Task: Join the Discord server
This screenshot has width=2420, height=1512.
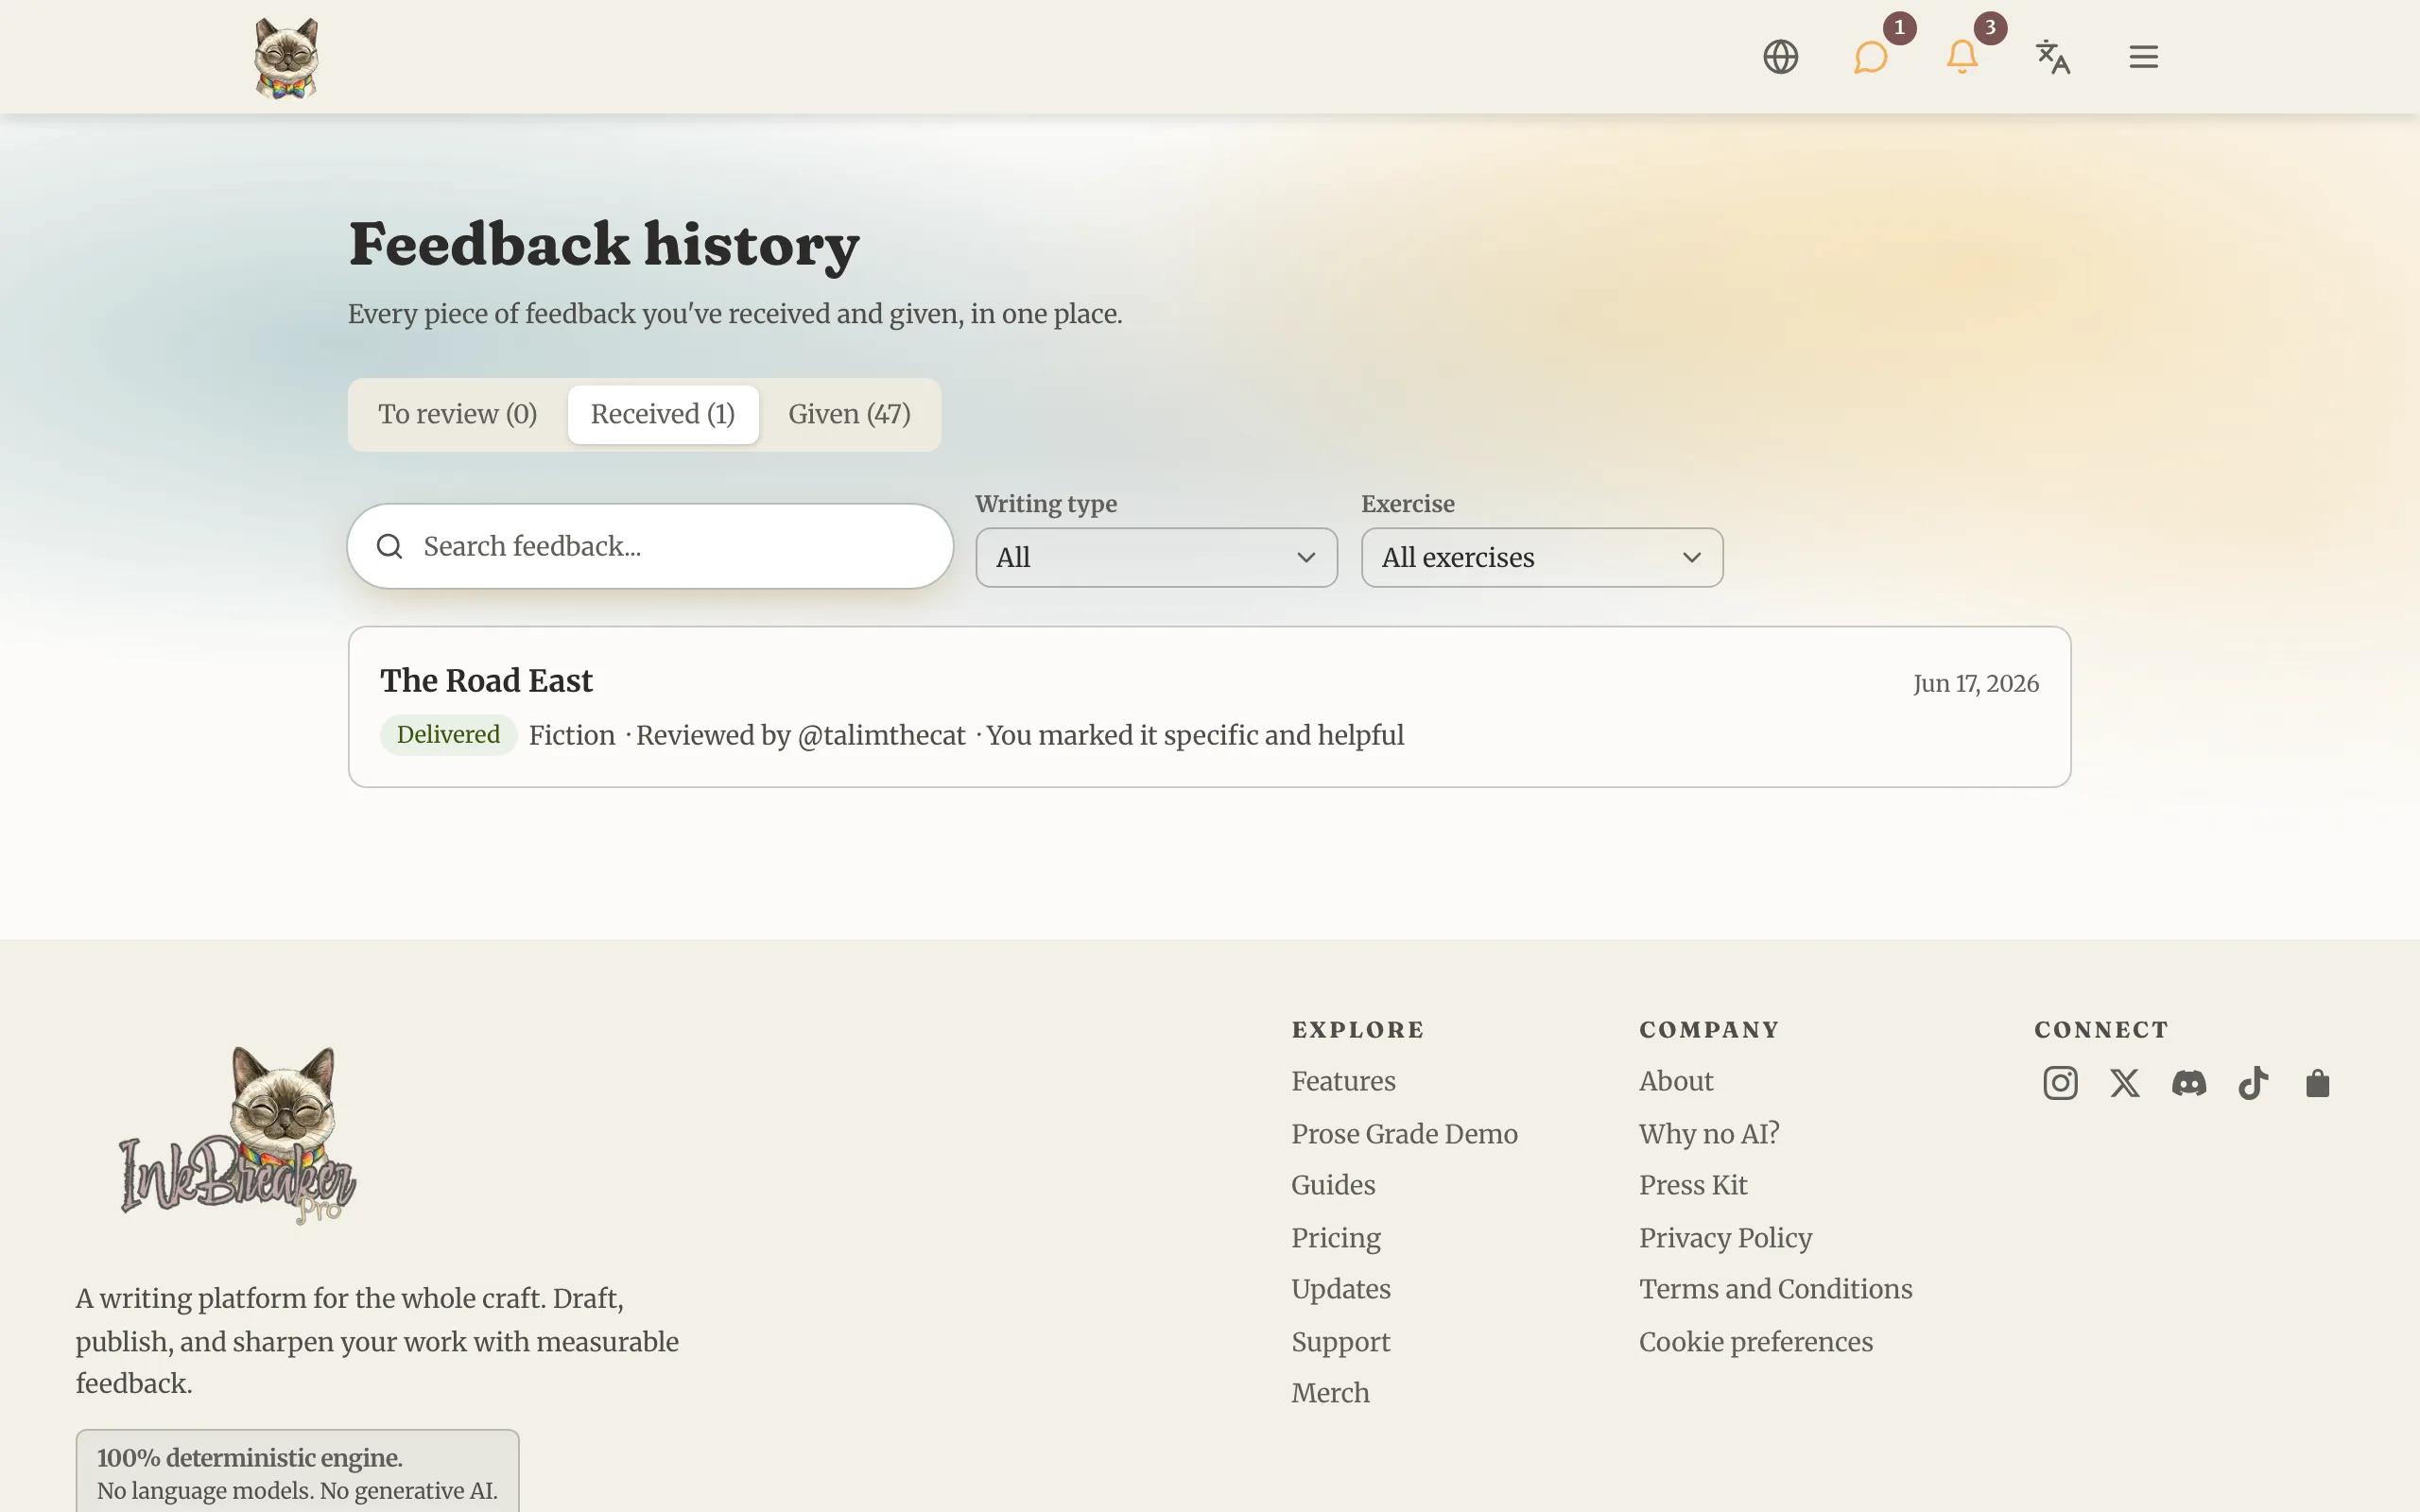Action: click(x=2189, y=1083)
